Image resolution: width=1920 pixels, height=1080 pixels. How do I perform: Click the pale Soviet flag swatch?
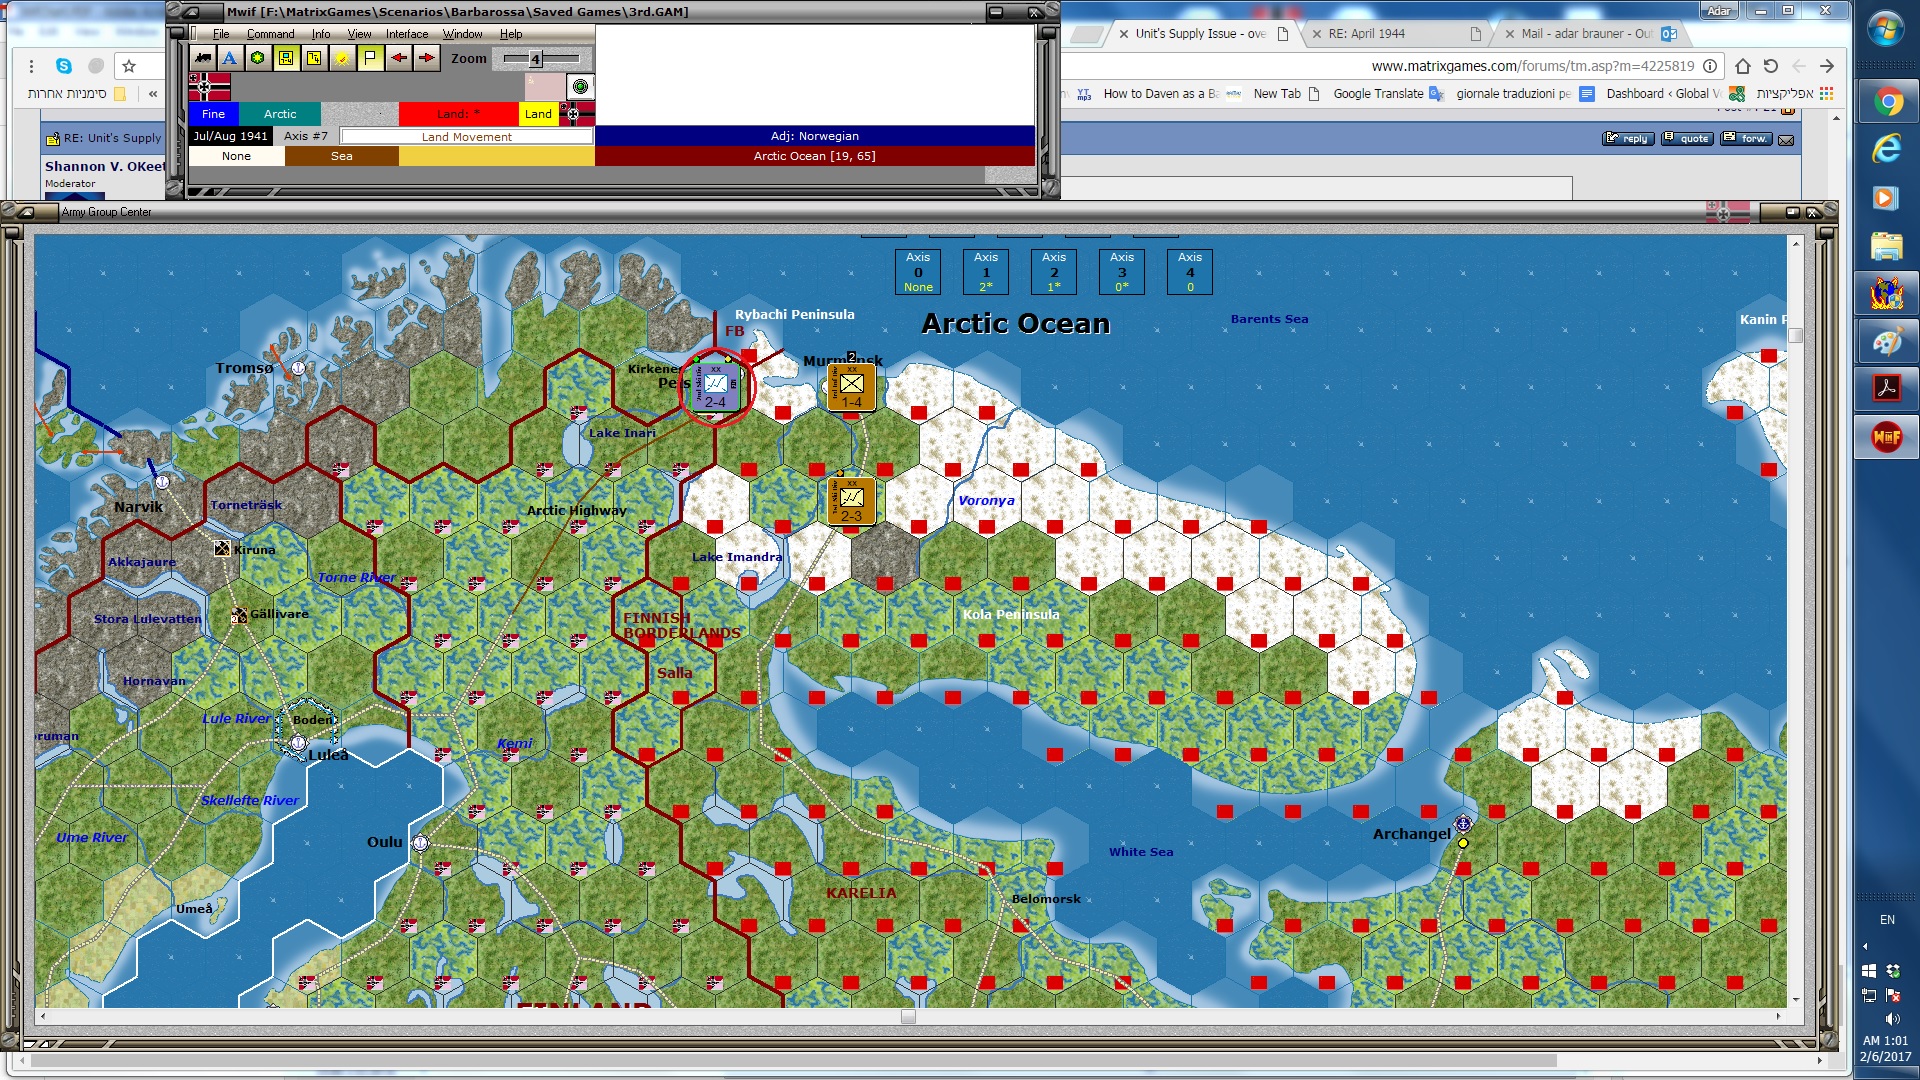click(545, 87)
